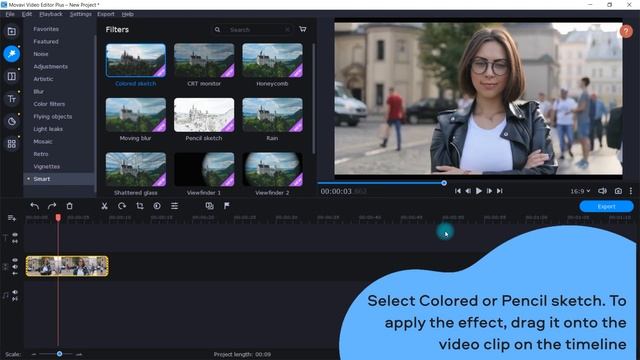Toggle video track visibility eye
This screenshot has width=640, height=360.
[x=15, y=260]
